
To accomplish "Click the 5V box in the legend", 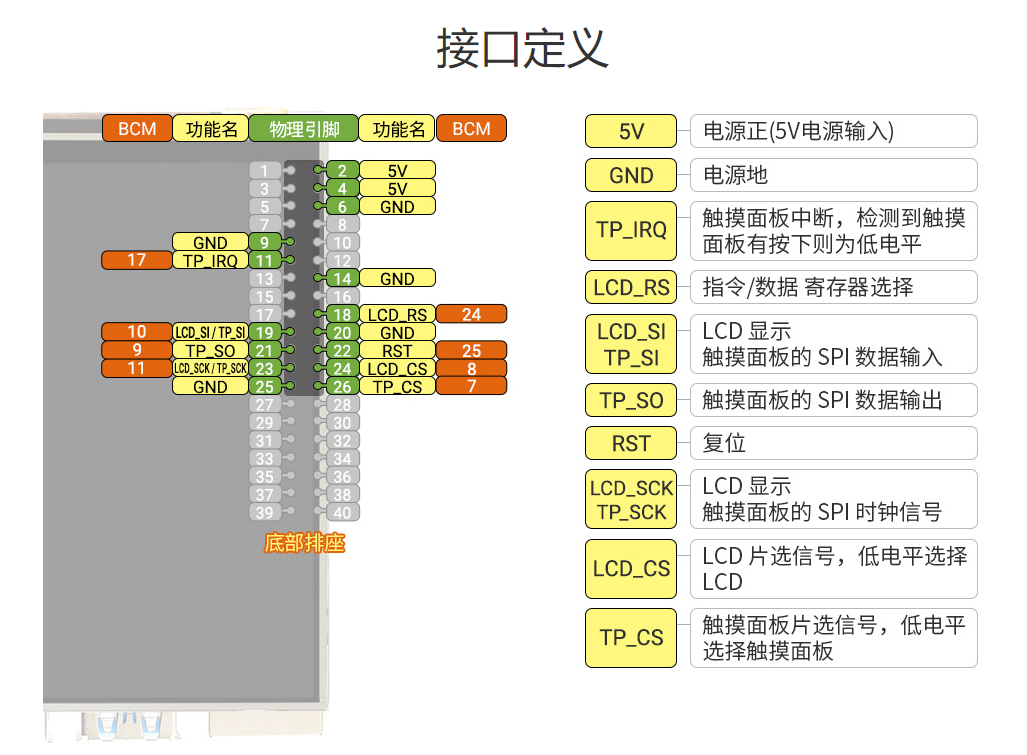I will pyautogui.click(x=631, y=131).
